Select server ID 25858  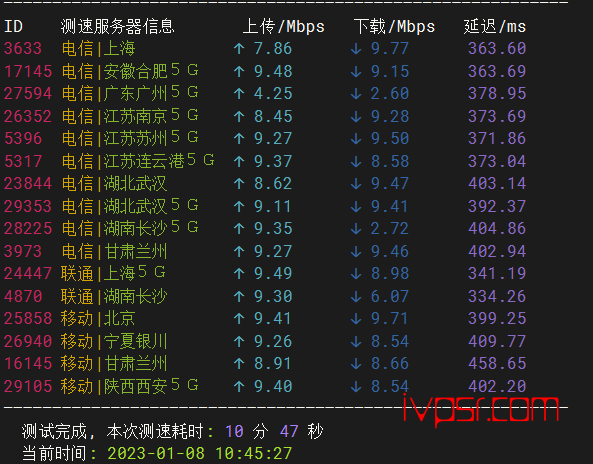click(28, 318)
